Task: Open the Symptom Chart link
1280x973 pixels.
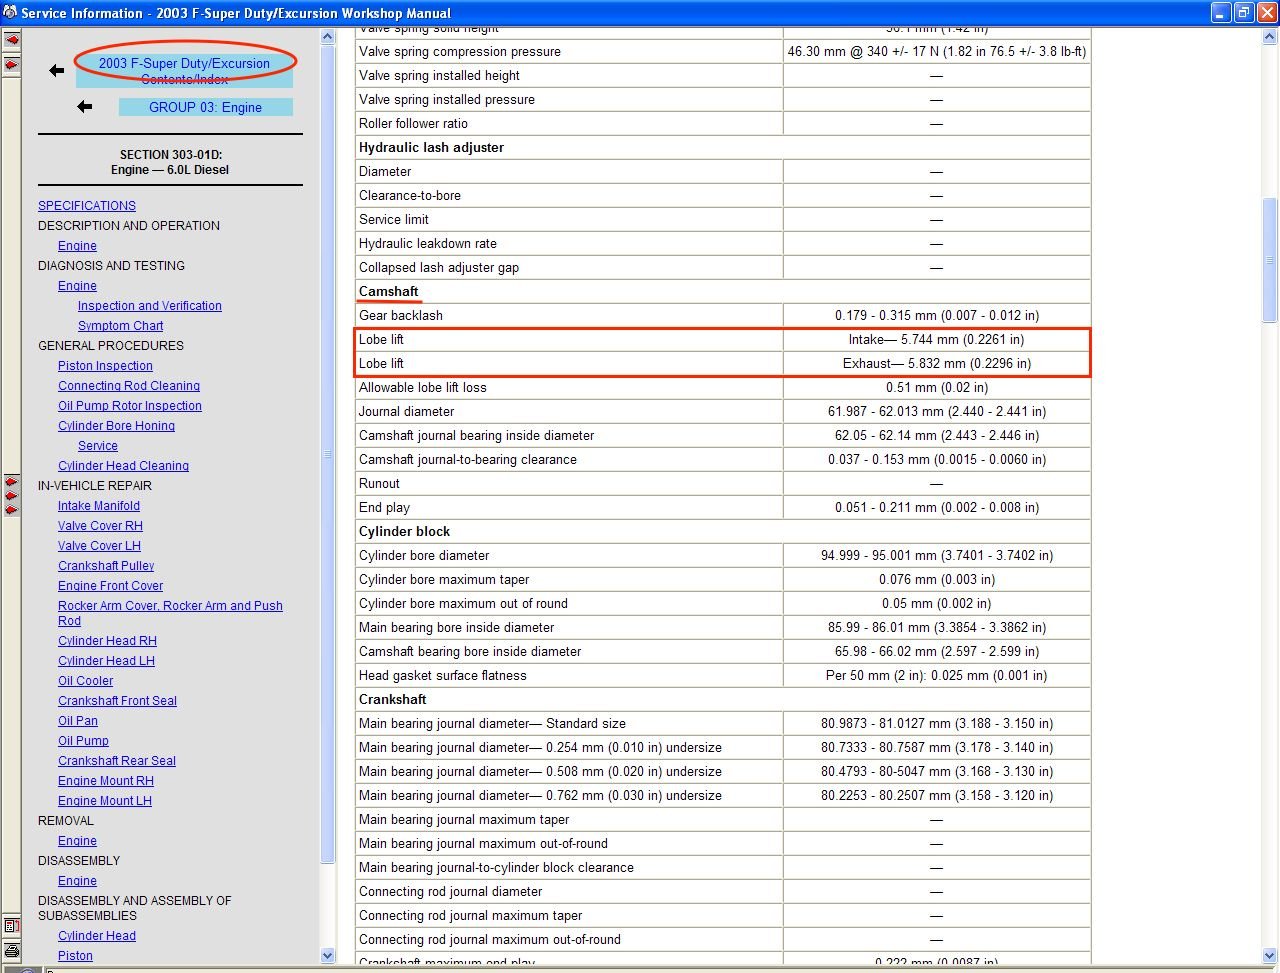Action: point(120,325)
